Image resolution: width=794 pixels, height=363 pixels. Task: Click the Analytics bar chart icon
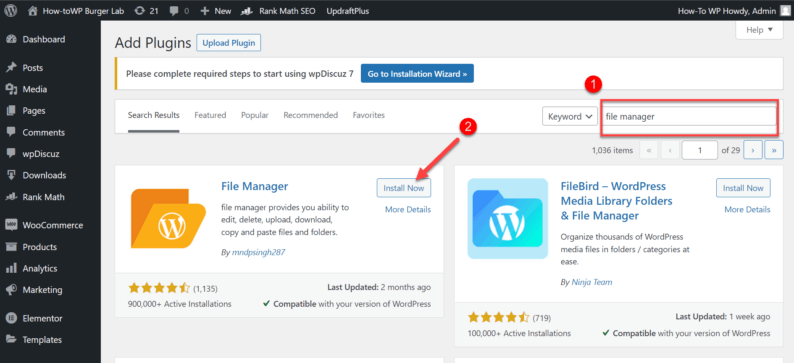tap(11, 268)
